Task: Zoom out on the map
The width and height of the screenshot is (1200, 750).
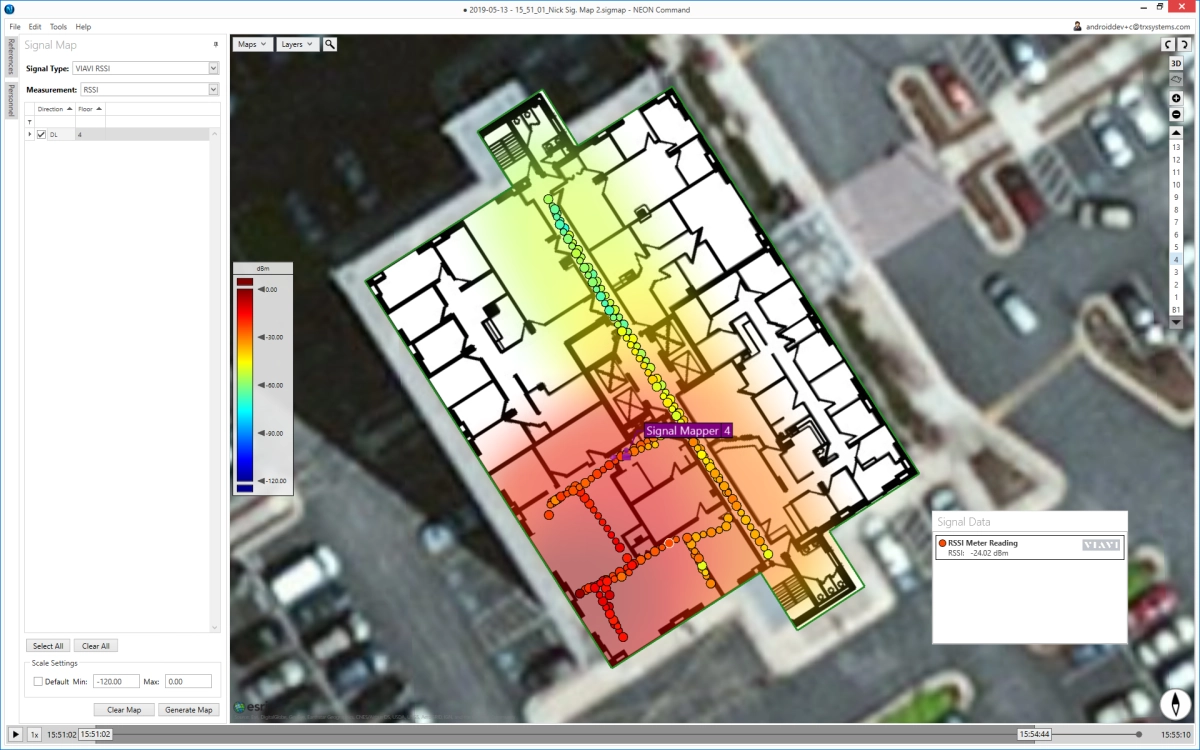Action: (1176, 114)
